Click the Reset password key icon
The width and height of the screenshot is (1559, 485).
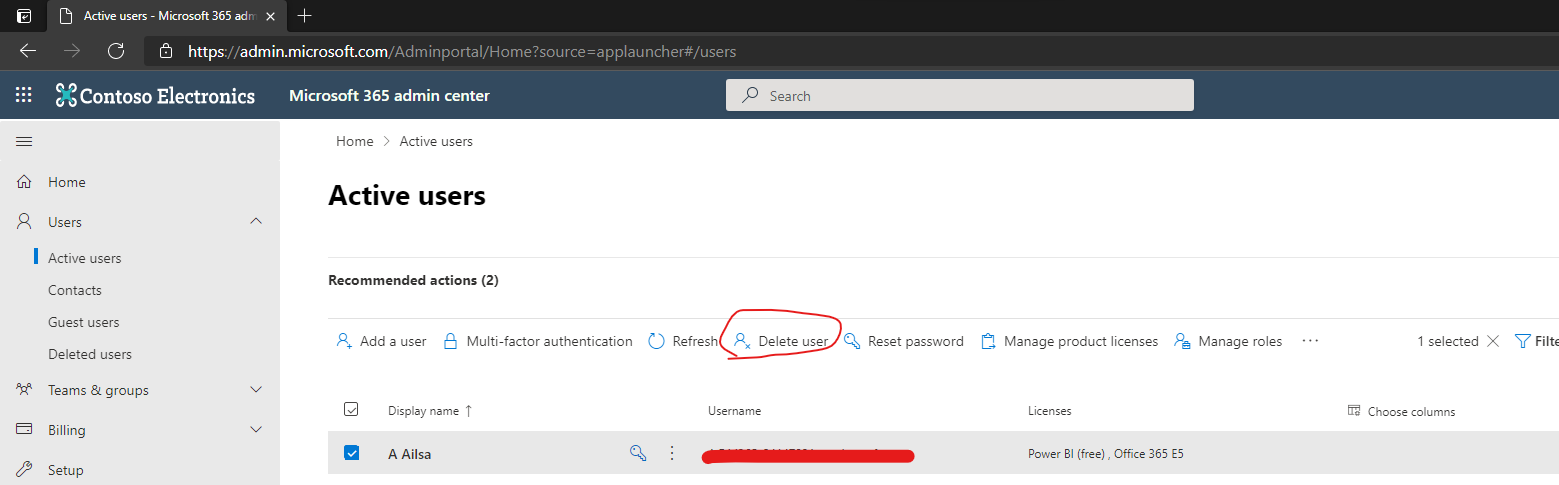click(852, 341)
